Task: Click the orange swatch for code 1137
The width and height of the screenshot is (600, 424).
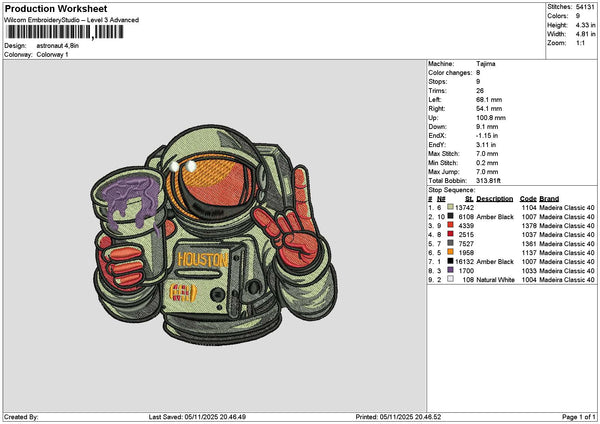Action: (450, 252)
